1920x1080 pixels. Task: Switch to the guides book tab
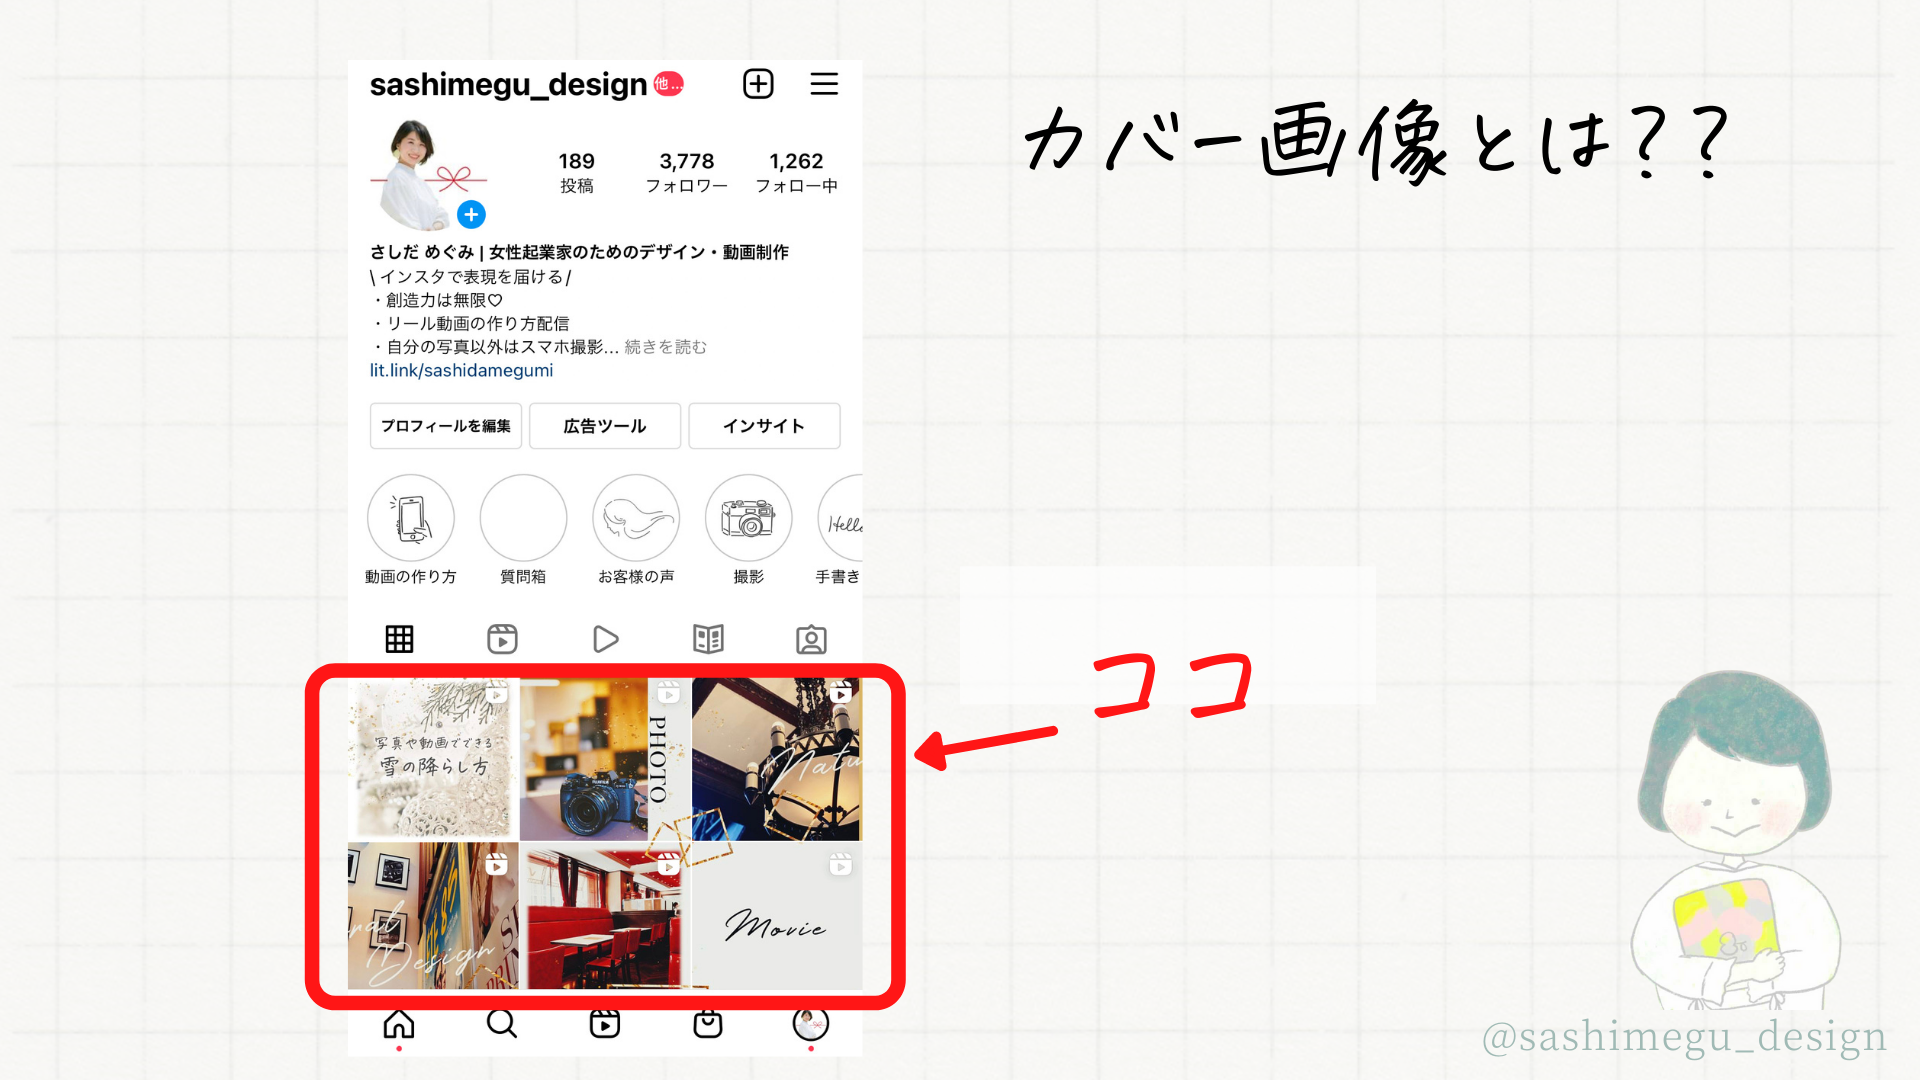pos(708,639)
